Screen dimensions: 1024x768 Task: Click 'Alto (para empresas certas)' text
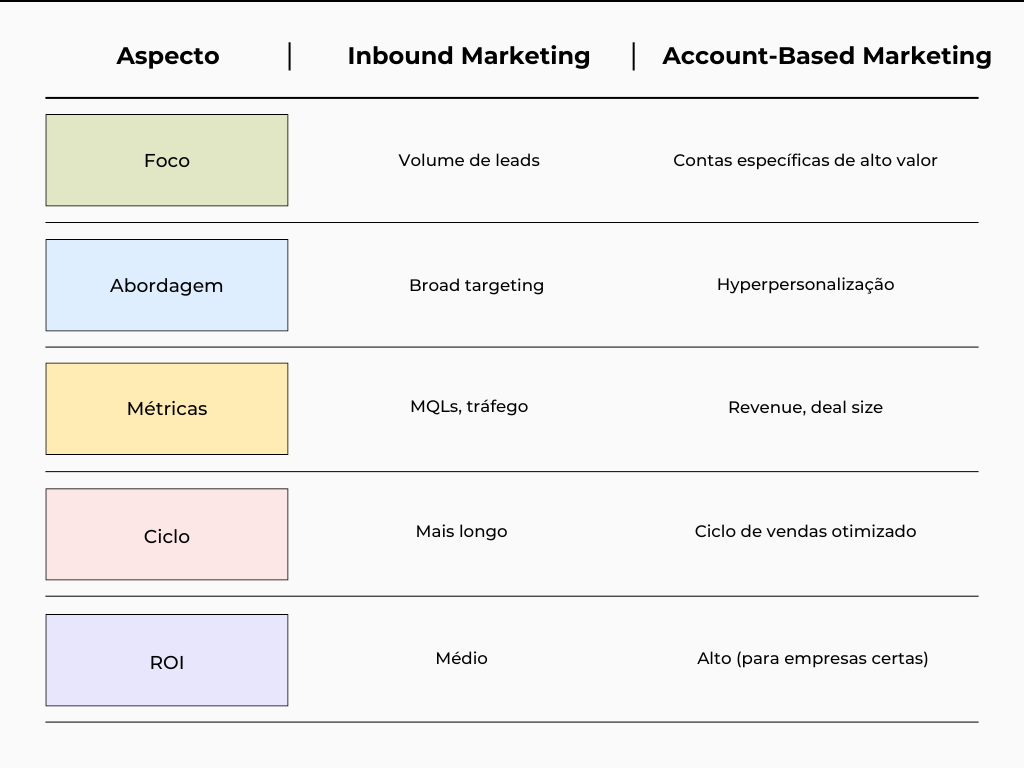(x=812, y=658)
